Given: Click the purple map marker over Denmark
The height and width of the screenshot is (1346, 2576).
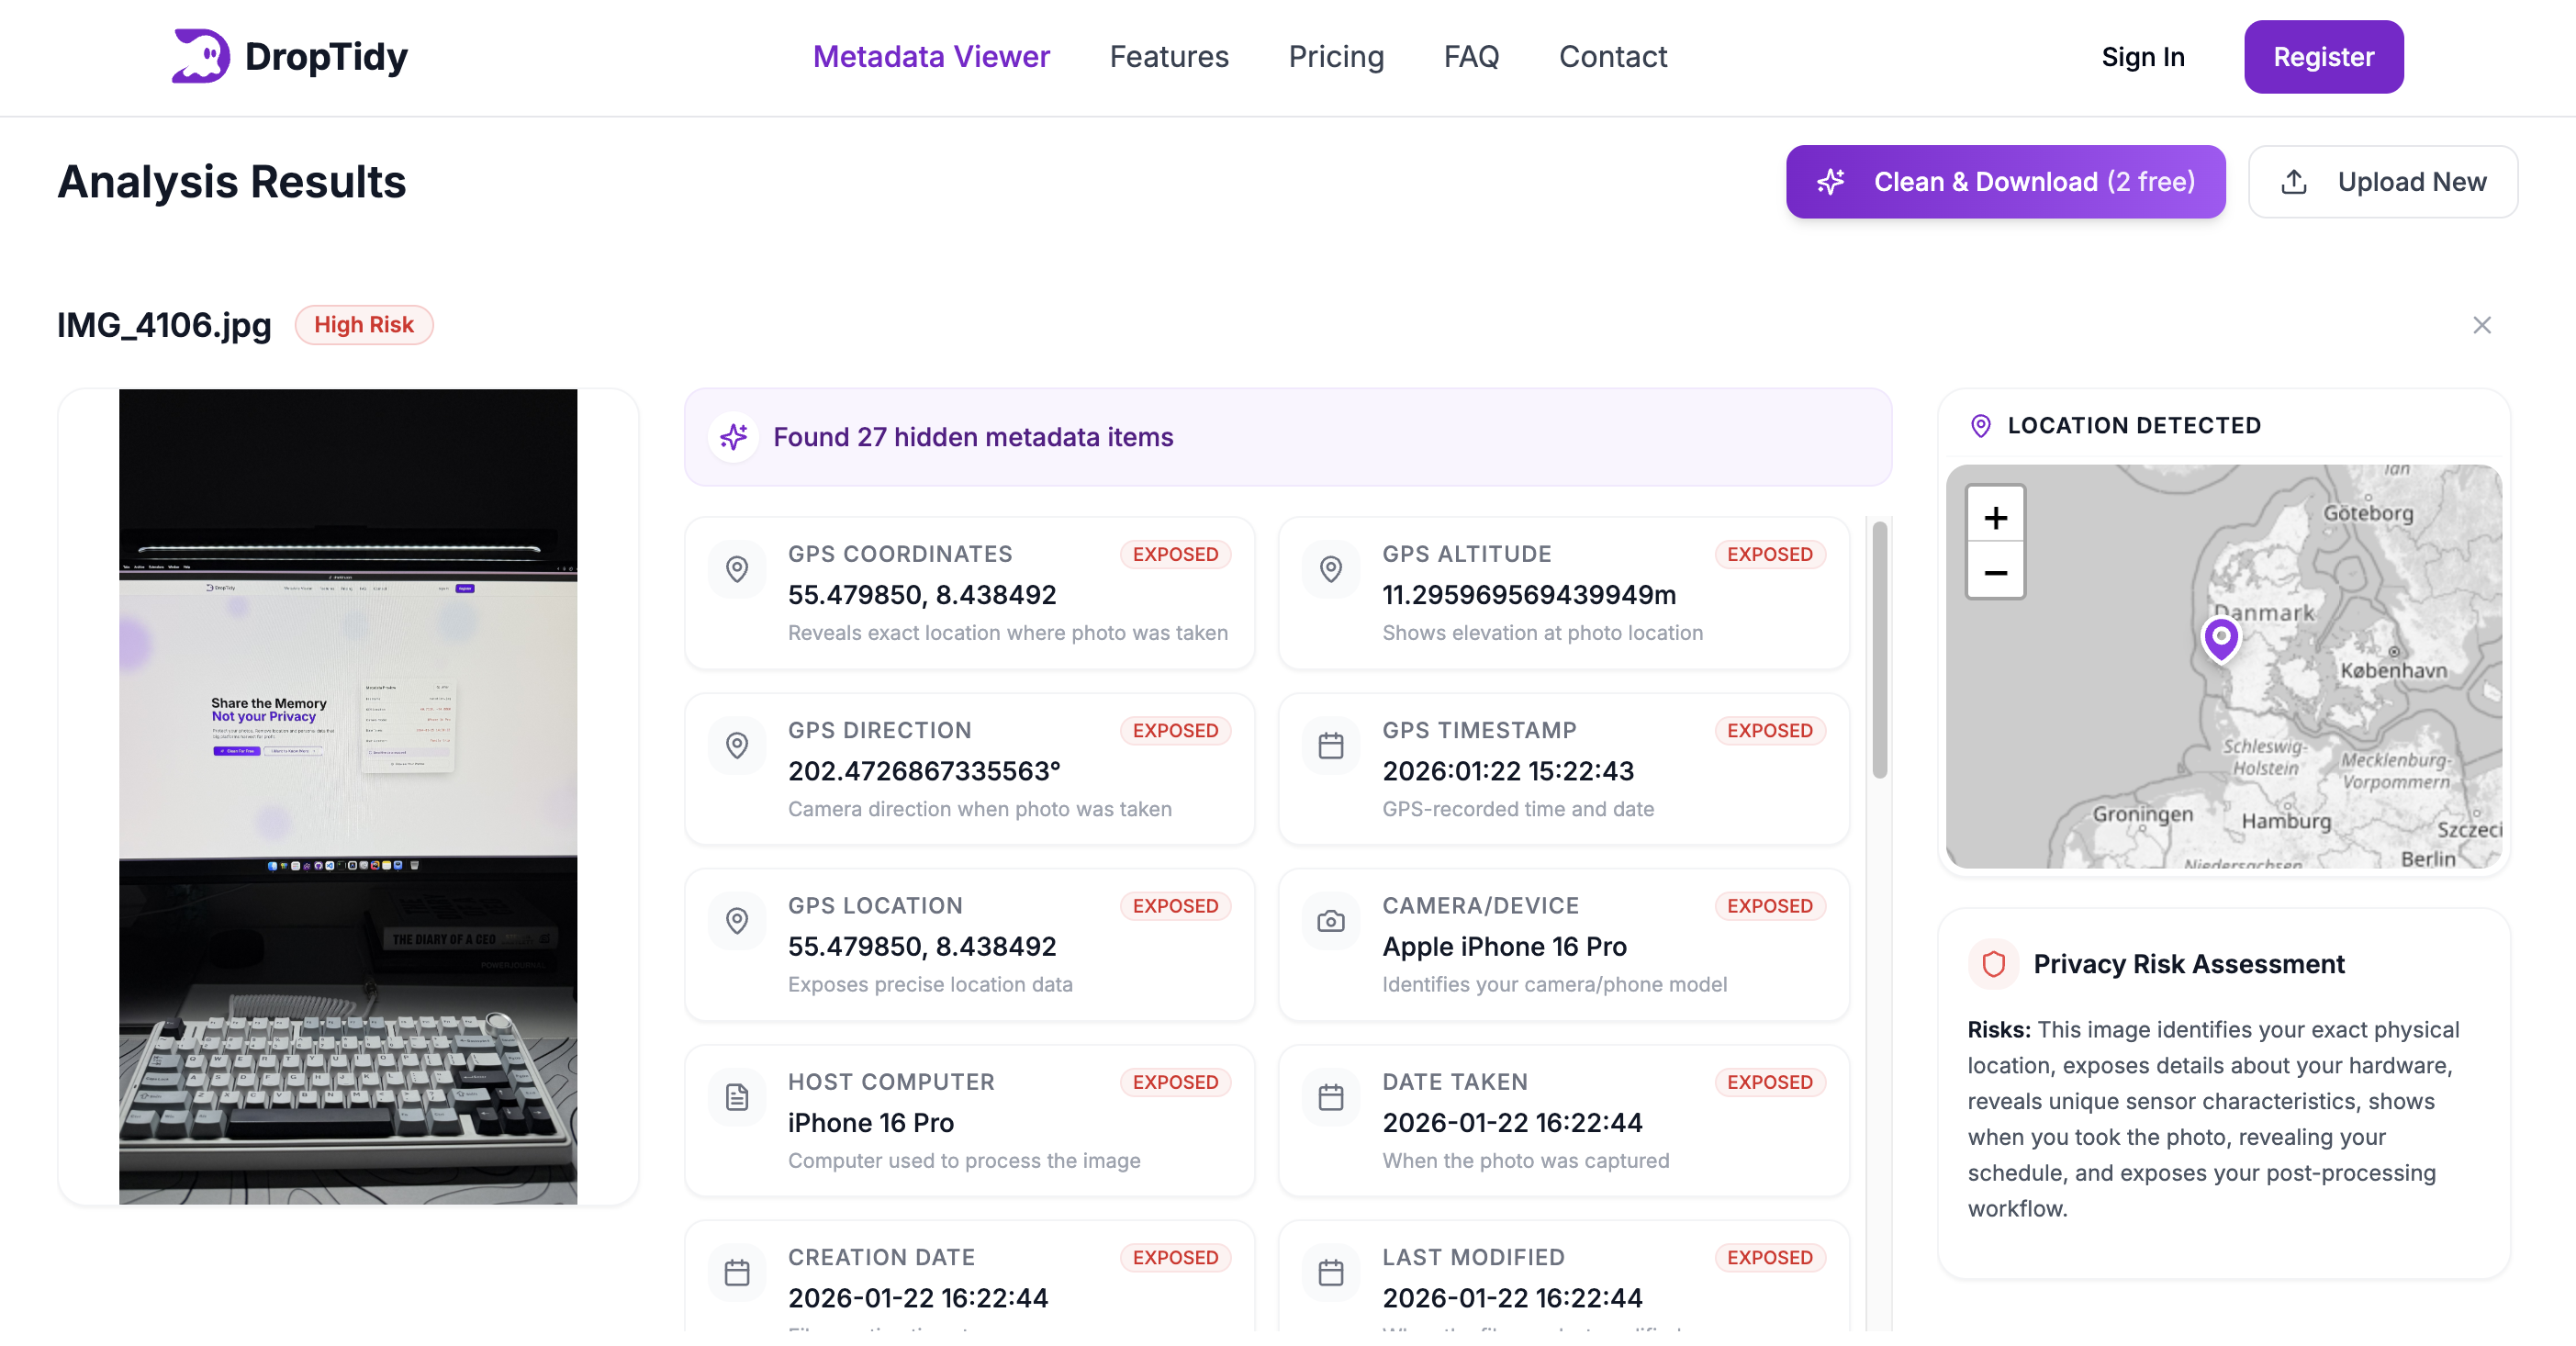Looking at the screenshot, I should point(2221,637).
